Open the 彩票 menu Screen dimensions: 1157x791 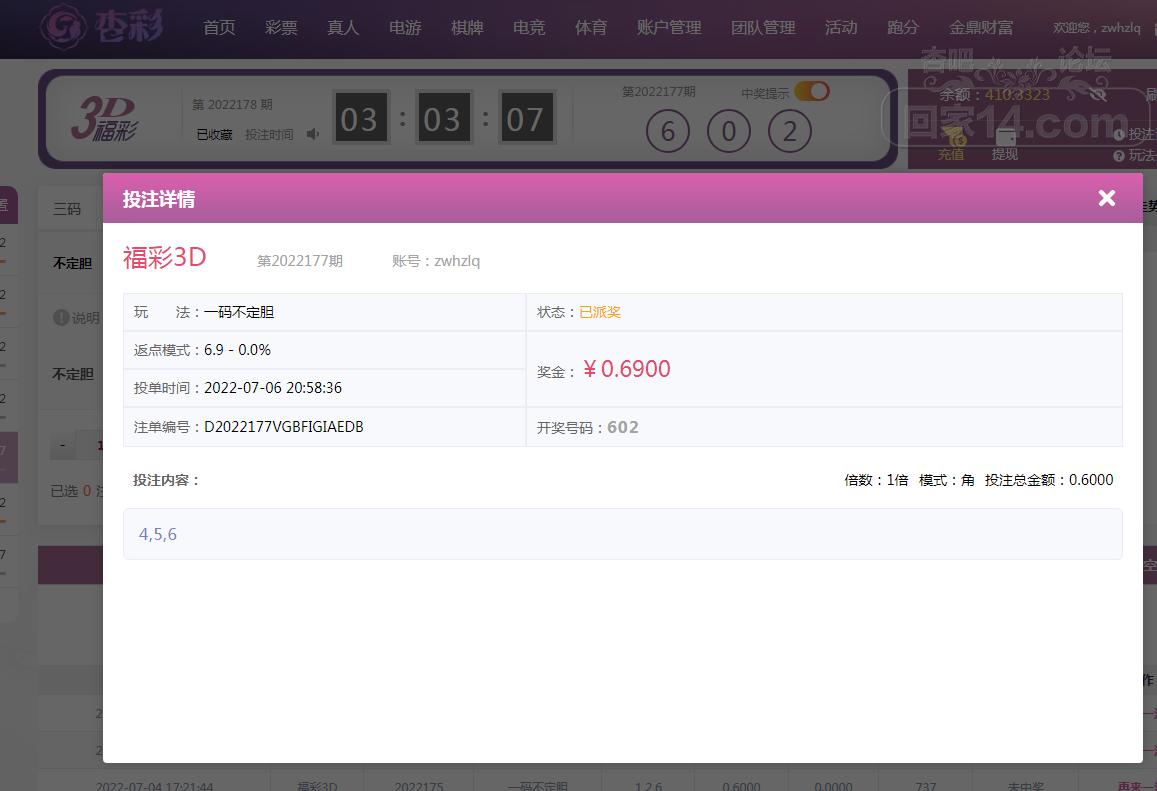[x=281, y=28]
